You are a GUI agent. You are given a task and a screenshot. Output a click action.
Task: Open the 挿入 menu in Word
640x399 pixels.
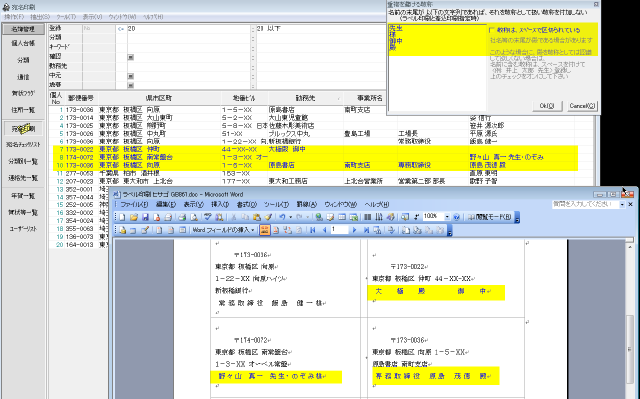(220, 204)
